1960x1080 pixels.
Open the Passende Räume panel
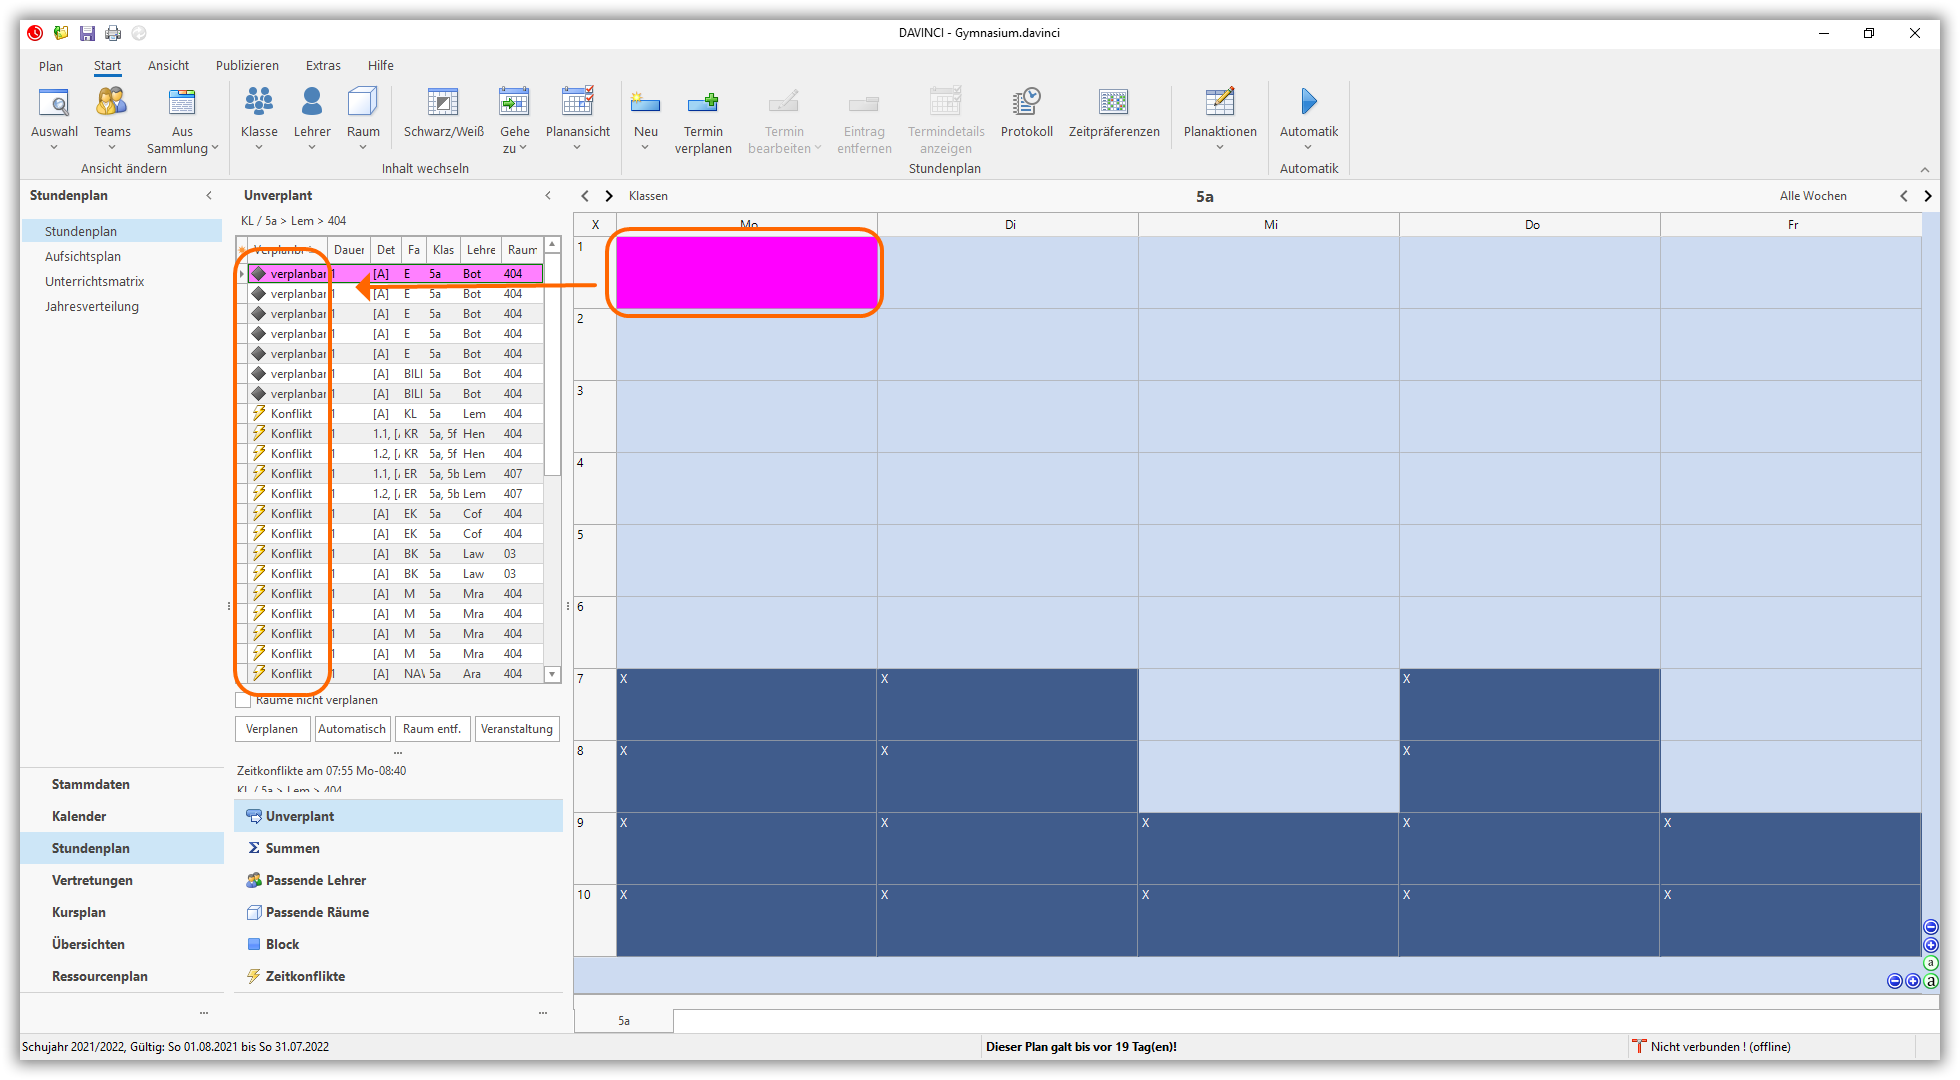click(x=317, y=912)
